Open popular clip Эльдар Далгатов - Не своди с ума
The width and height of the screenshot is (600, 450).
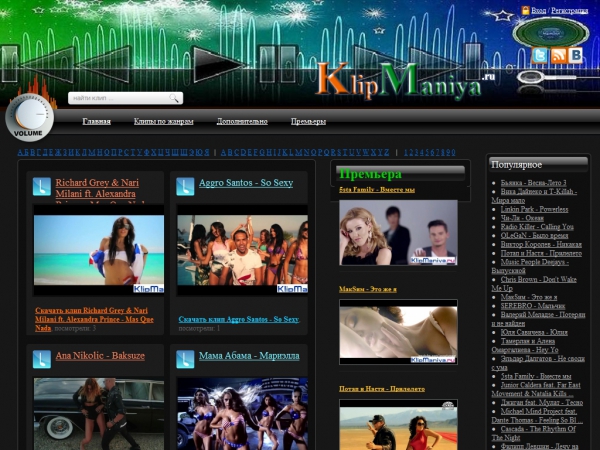(x=538, y=363)
